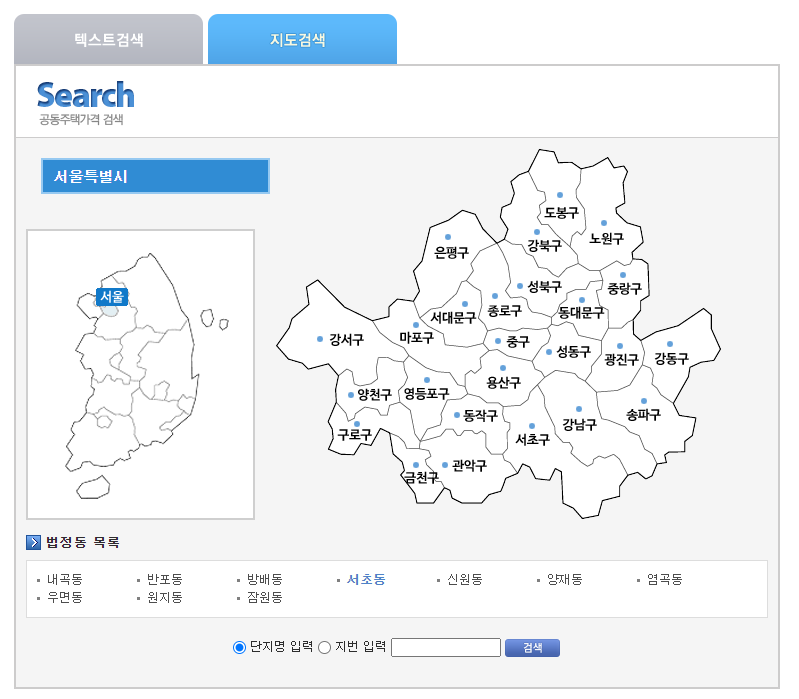Select the 지번 입력 radio button
This screenshot has height=699, width=799.
click(324, 648)
